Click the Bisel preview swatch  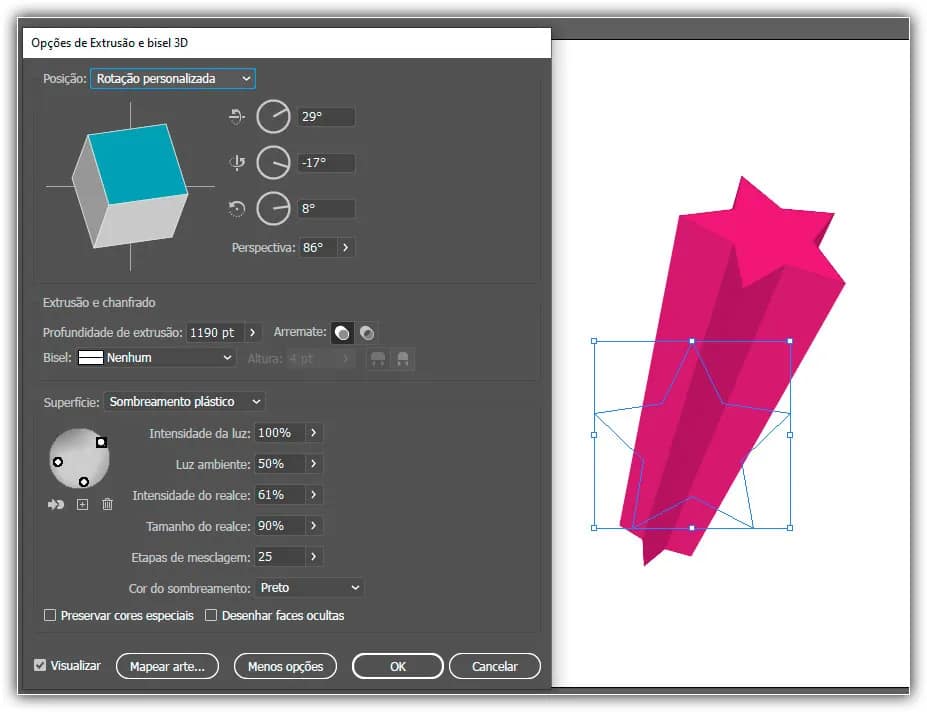pyautogui.click(x=90, y=358)
